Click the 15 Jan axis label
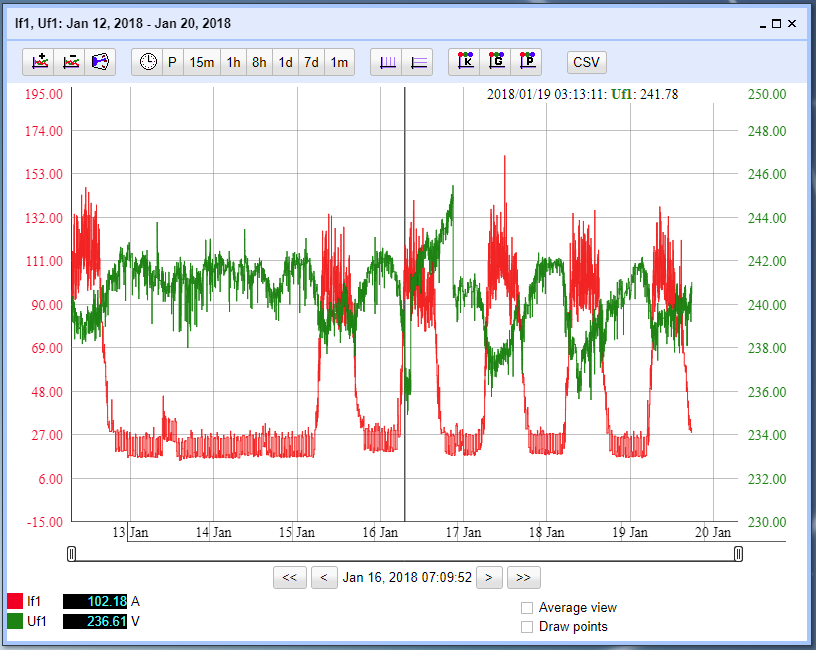 point(297,532)
